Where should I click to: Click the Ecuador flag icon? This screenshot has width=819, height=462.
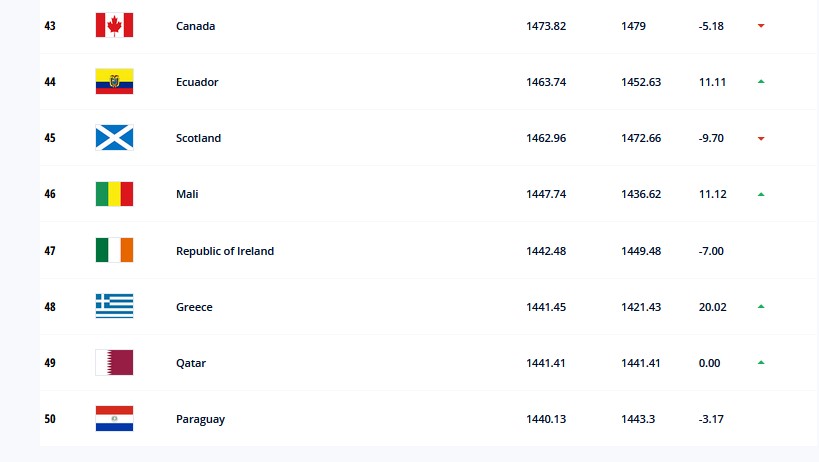pos(114,82)
